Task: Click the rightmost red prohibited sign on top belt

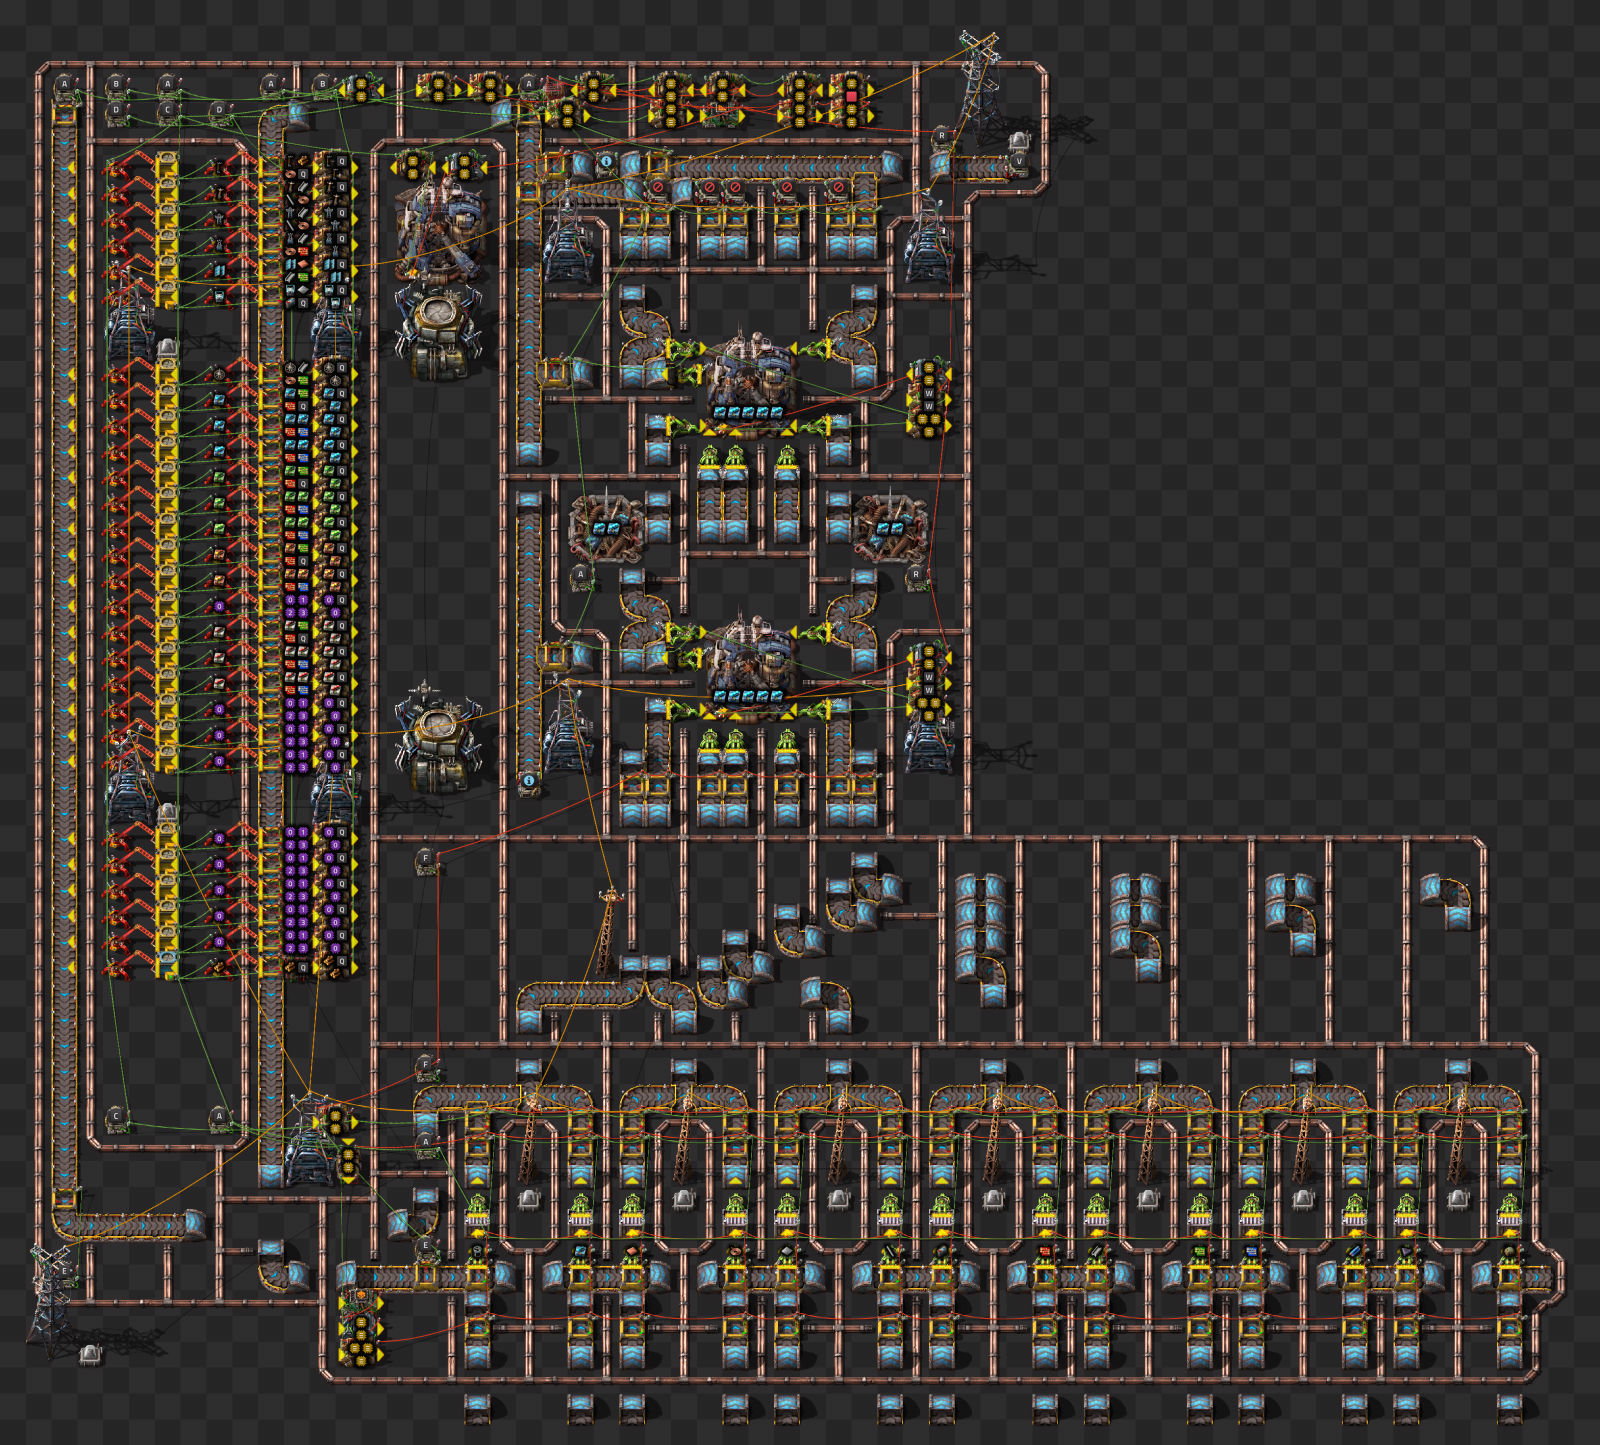Action: (x=838, y=189)
